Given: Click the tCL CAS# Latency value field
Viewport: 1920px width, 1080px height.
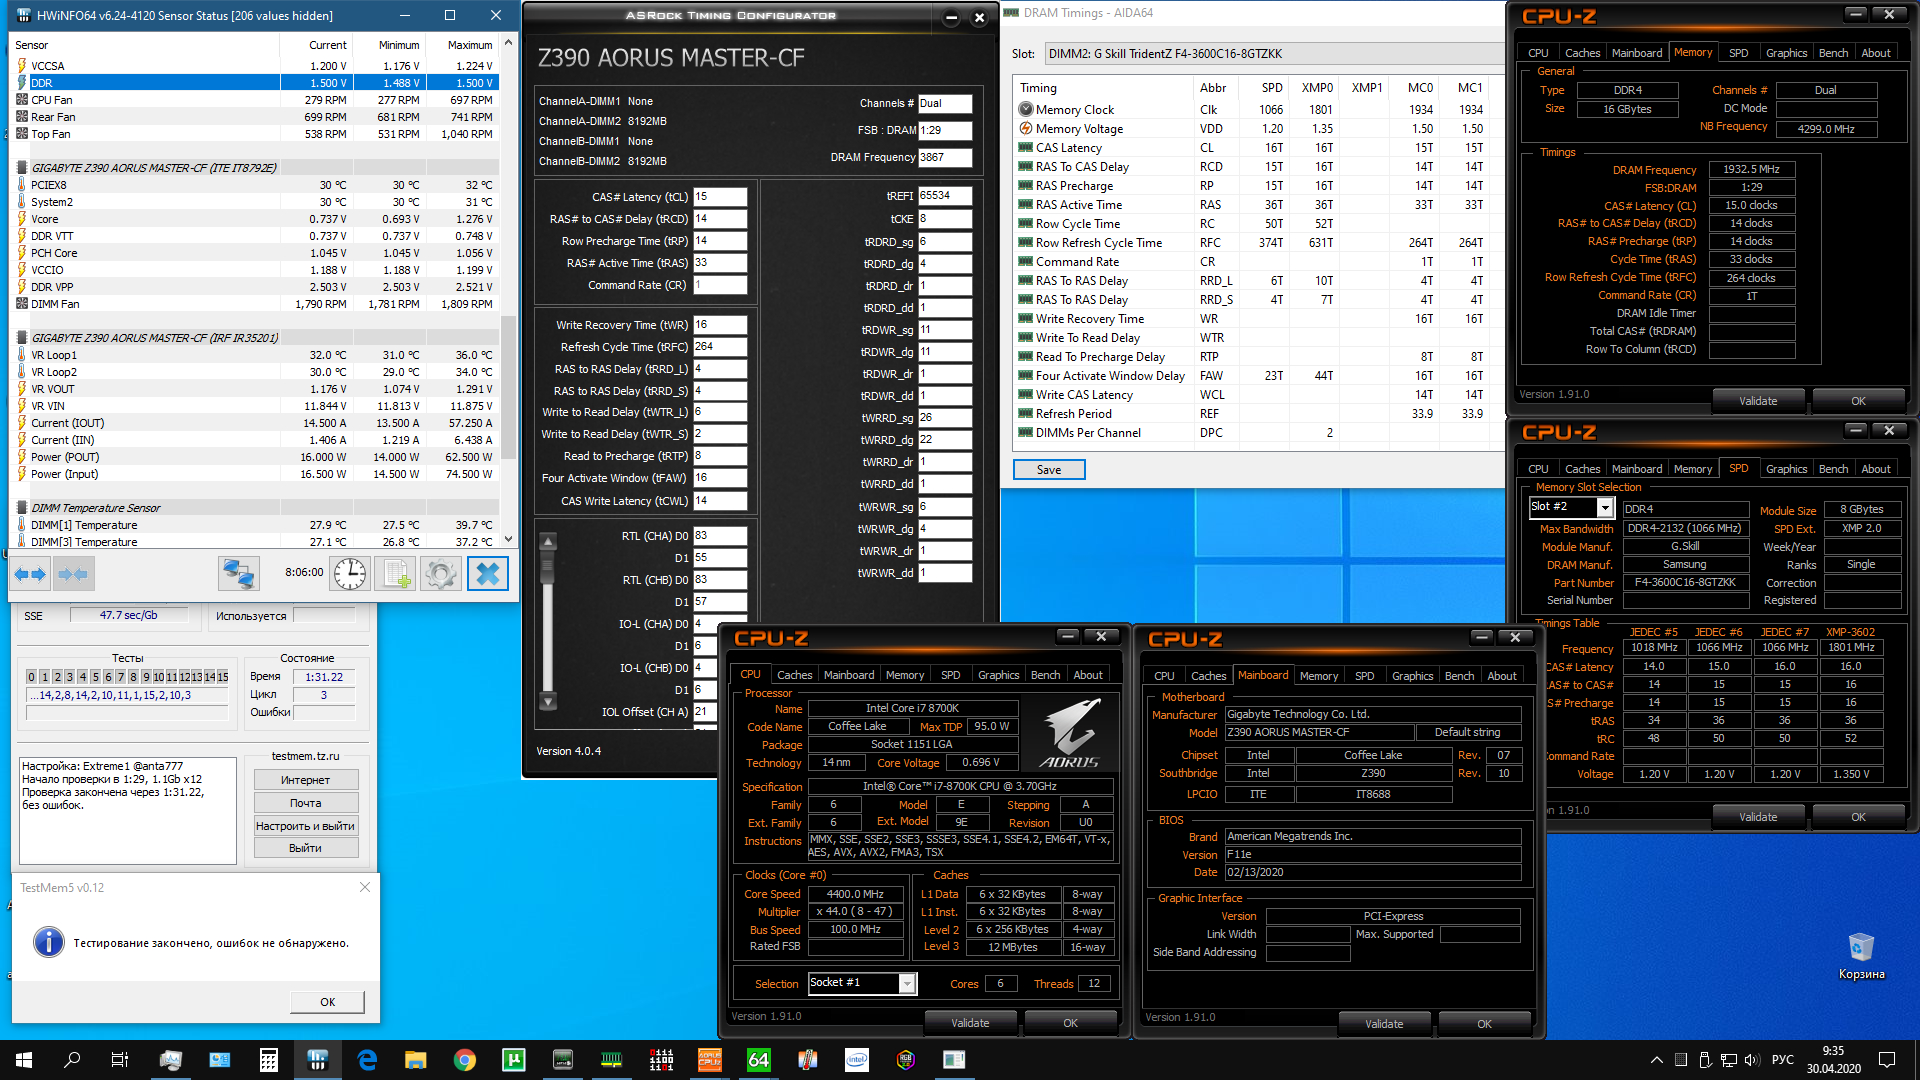Looking at the screenshot, I should [720, 197].
